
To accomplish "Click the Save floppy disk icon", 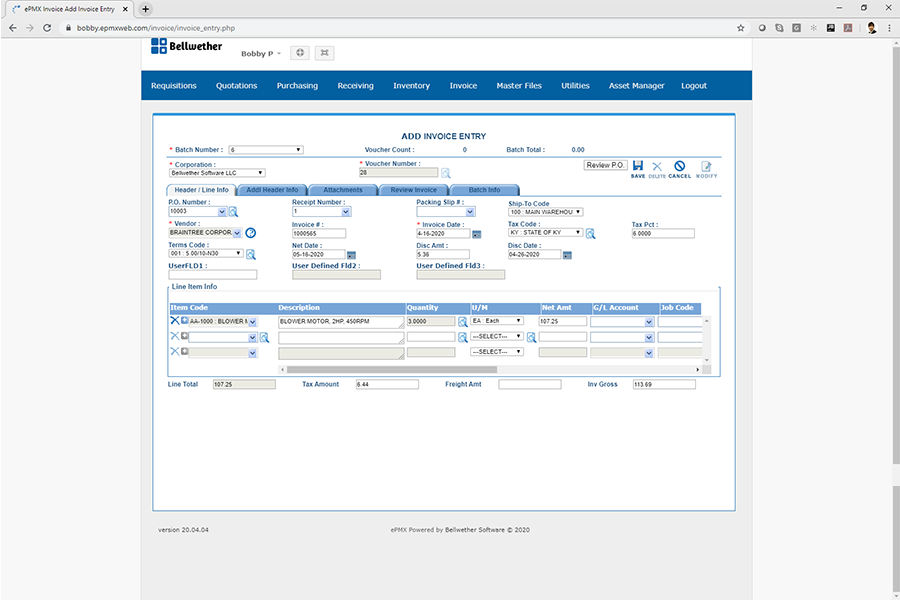I will coord(637,167).
